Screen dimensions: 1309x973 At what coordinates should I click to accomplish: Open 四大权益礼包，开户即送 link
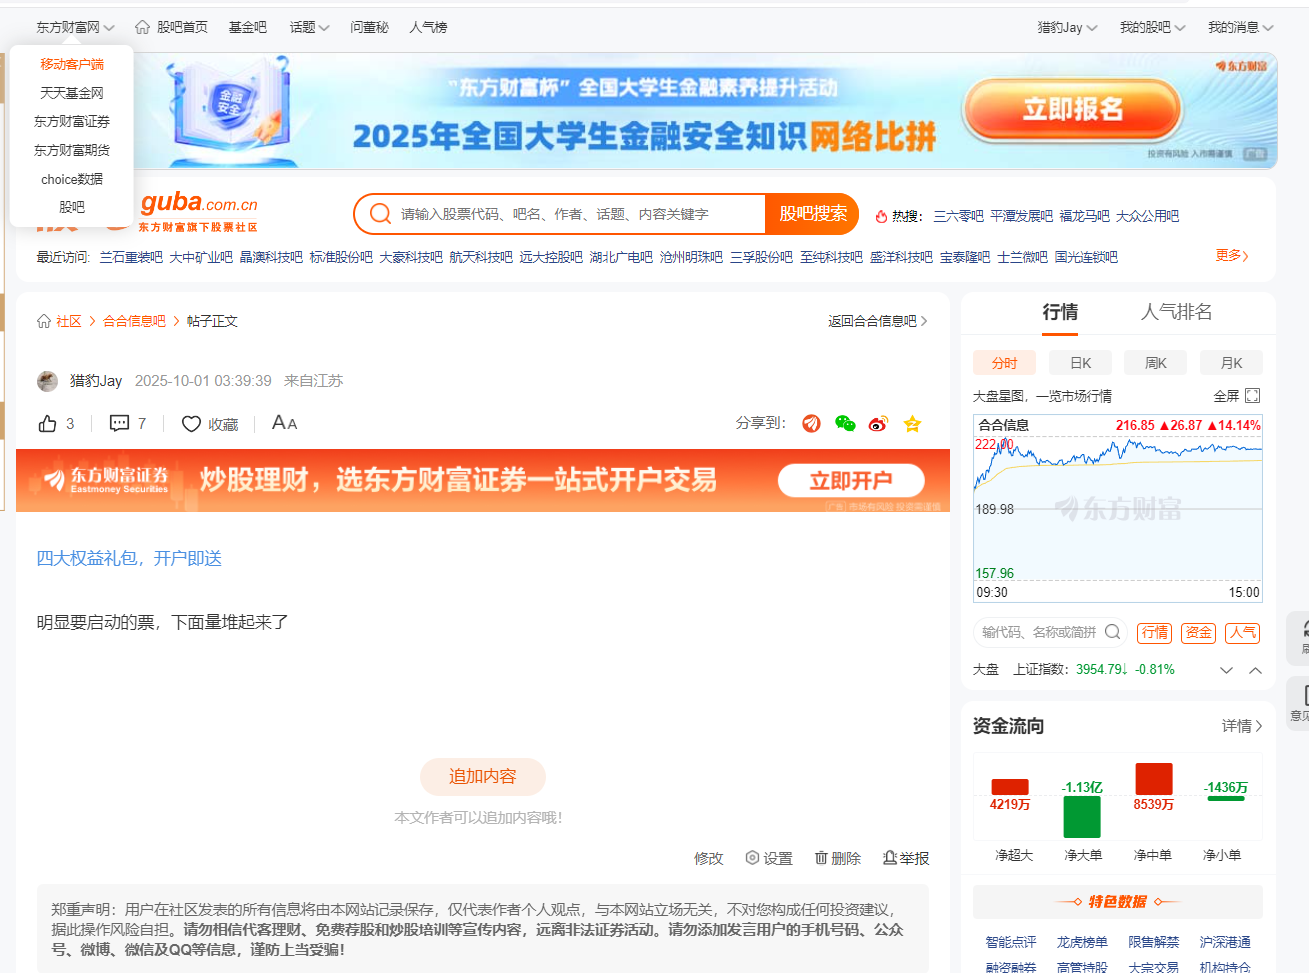[129, 558]
